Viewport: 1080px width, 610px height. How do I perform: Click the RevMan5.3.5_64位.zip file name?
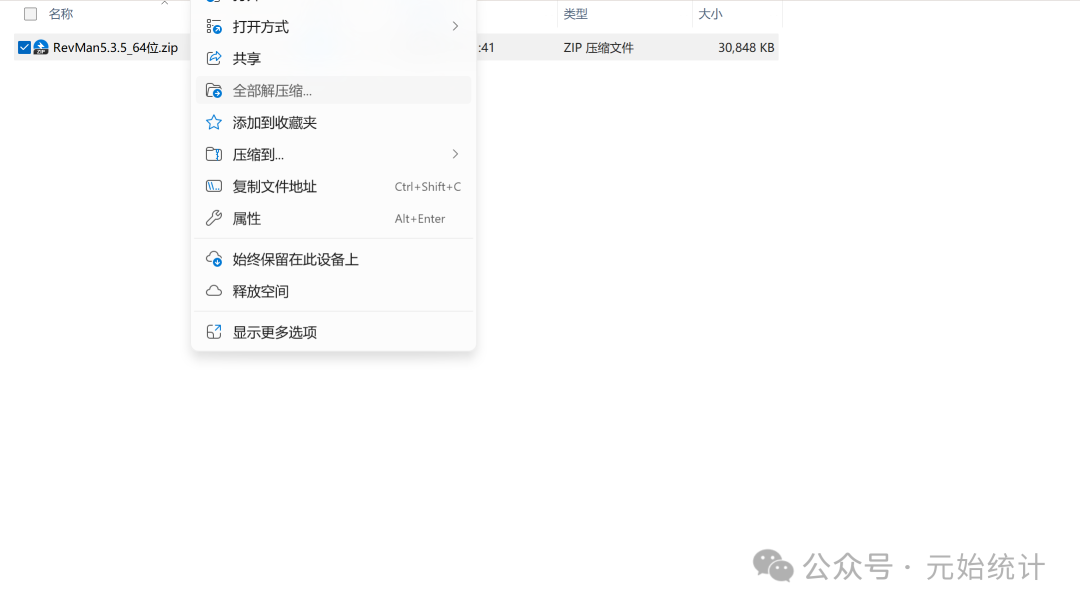115,47
